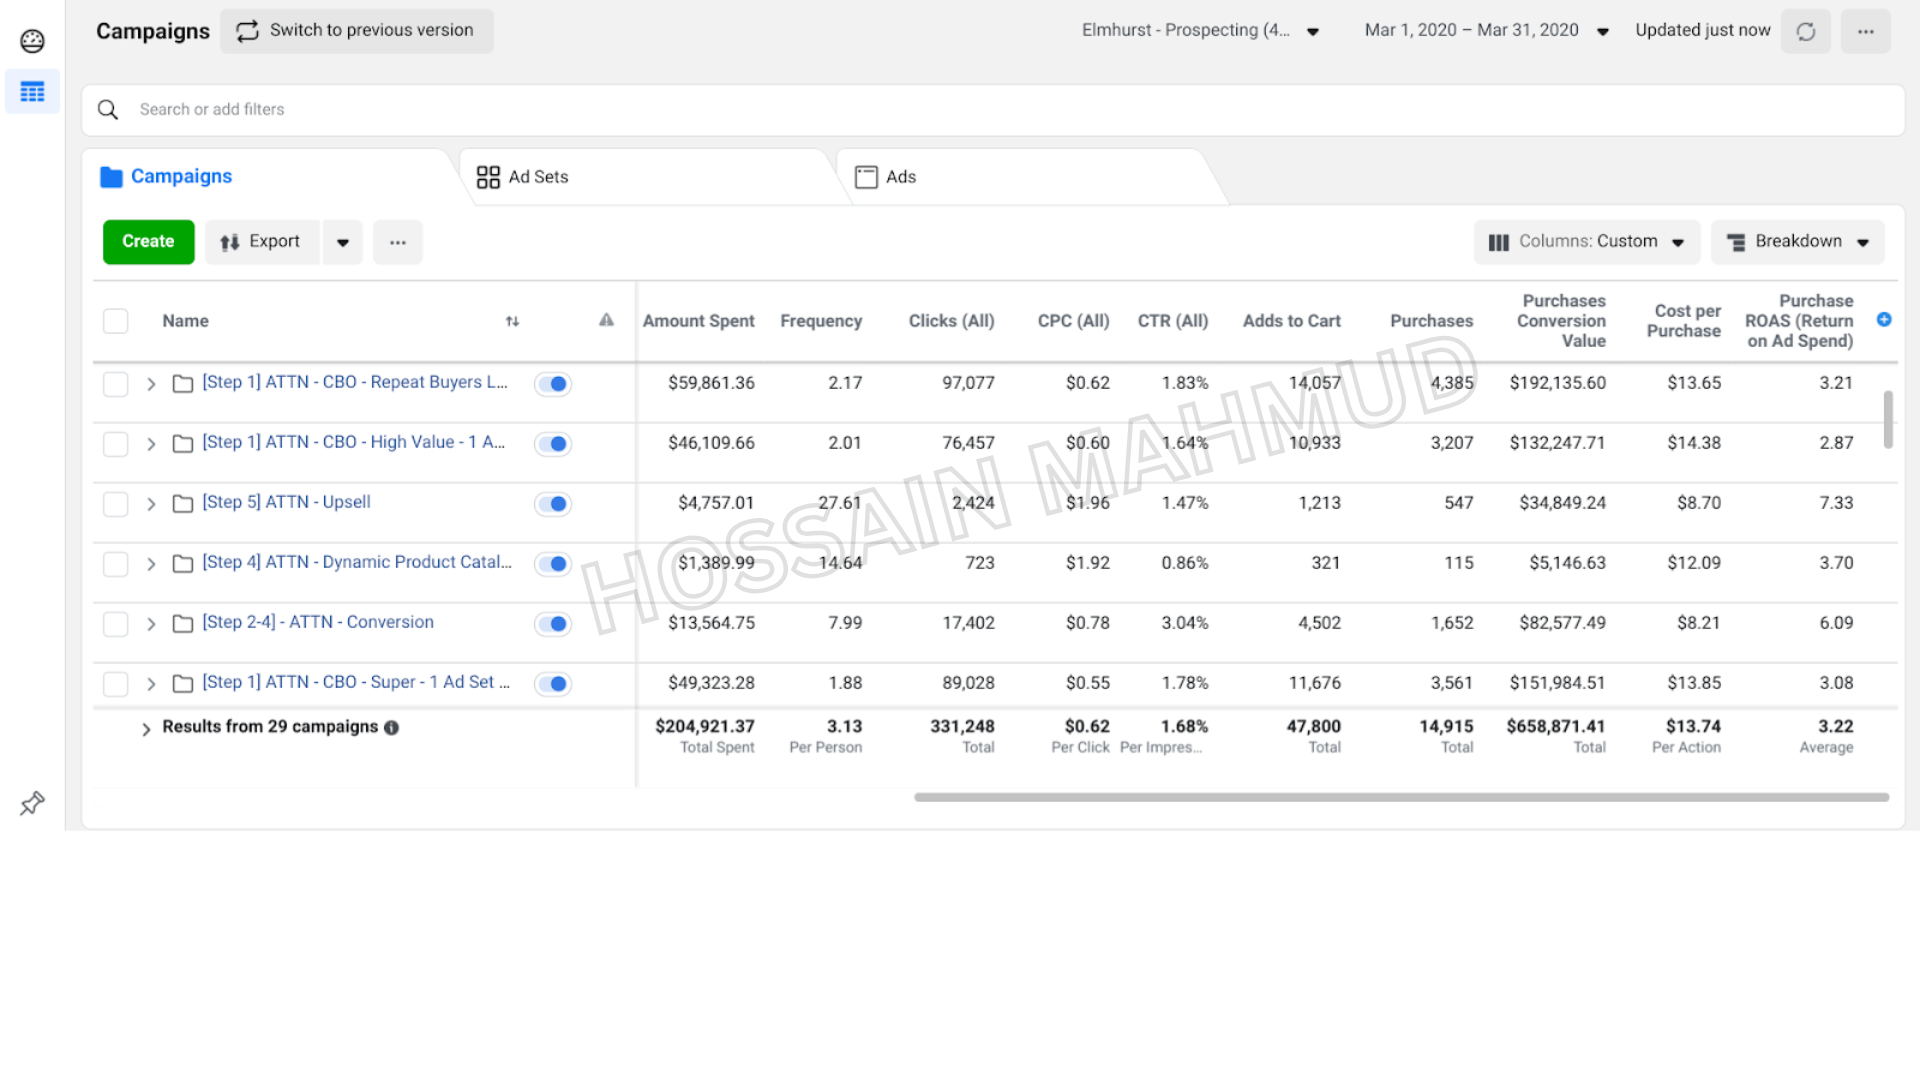The height and width of the screenshot is (1080, 1920).
Task: Click the vertical table scrollbar
Action: click(1888, 420)
